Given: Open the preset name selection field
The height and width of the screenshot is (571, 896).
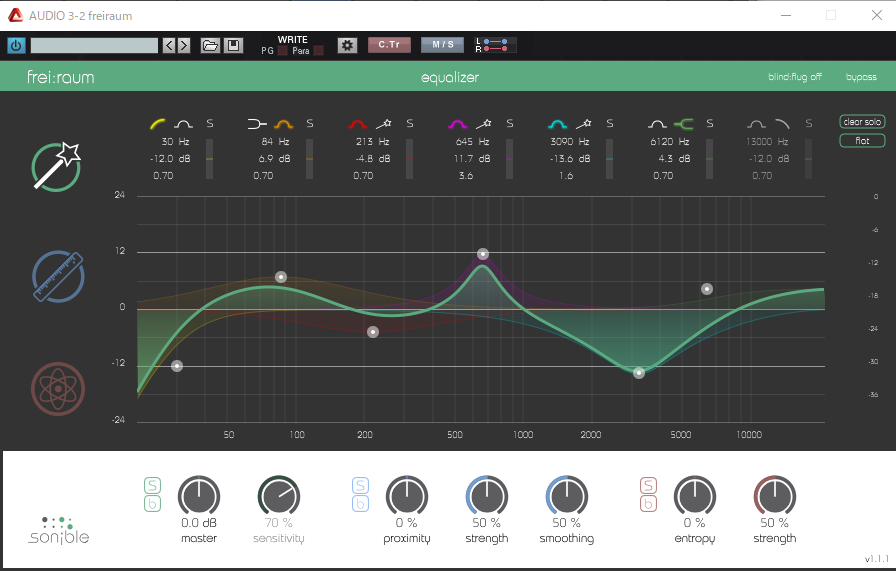Looking at the screenshot, I should tap(94, 45).
